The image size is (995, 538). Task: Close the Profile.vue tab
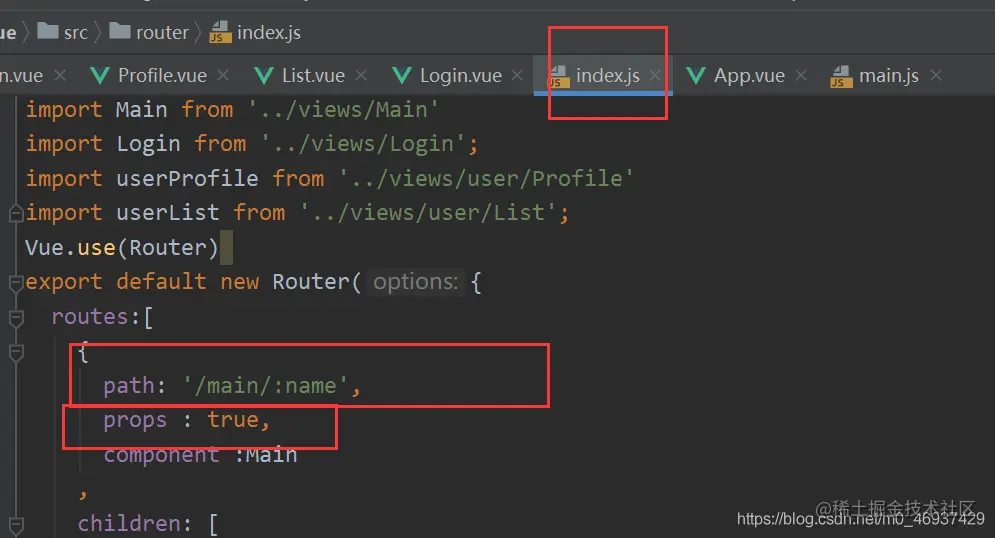pyautogui.click(x=223, y=75)
